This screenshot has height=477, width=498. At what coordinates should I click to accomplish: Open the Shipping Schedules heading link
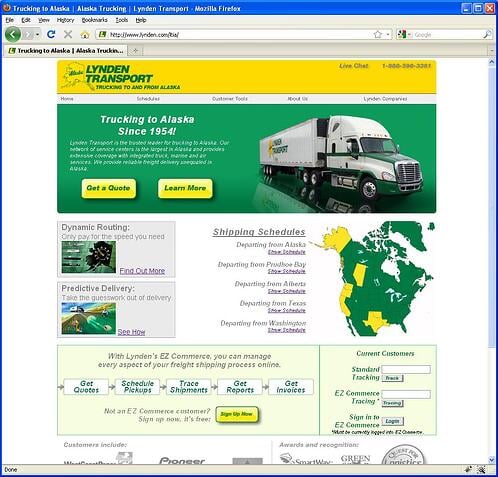click(x=259, y=232)
